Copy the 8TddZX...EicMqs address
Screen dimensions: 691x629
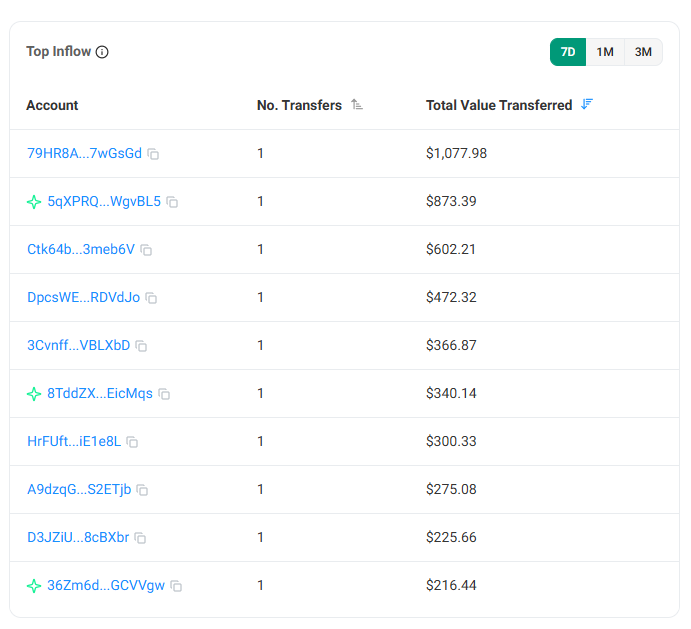[164, 394]
